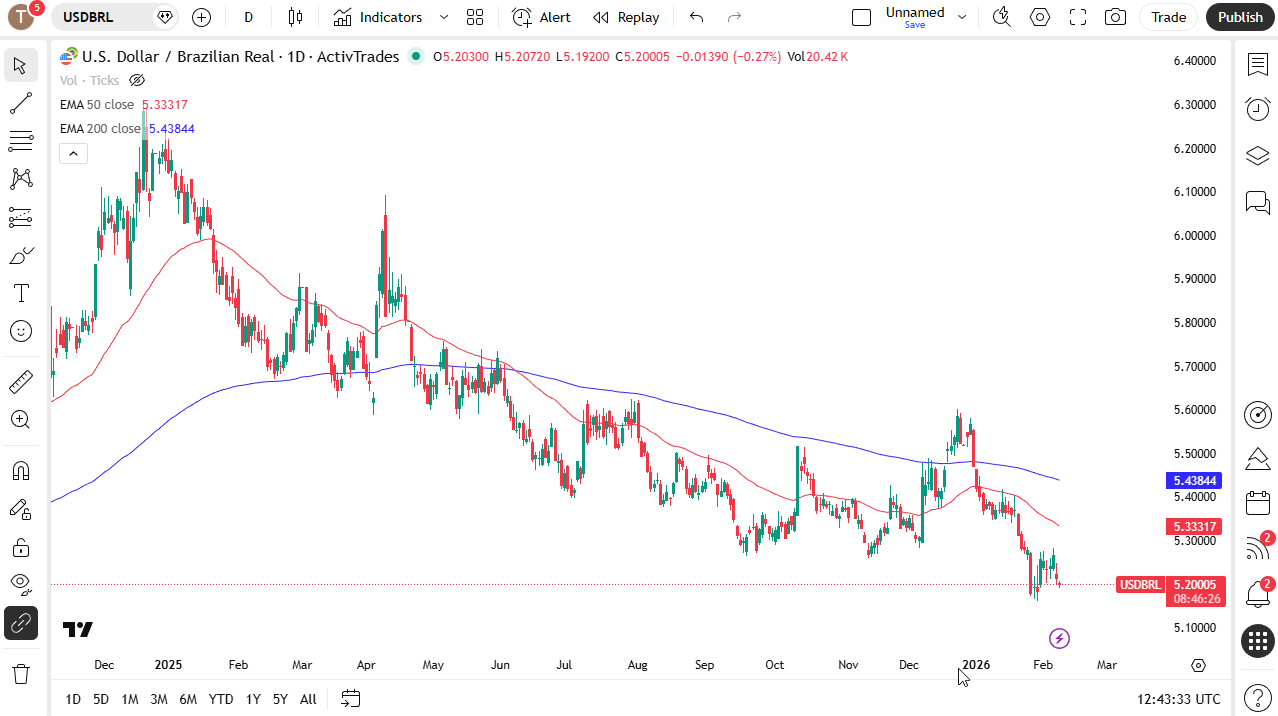The image size is (1278, 716).
Task: Start bar Replay mode
Action: point(626,17)
